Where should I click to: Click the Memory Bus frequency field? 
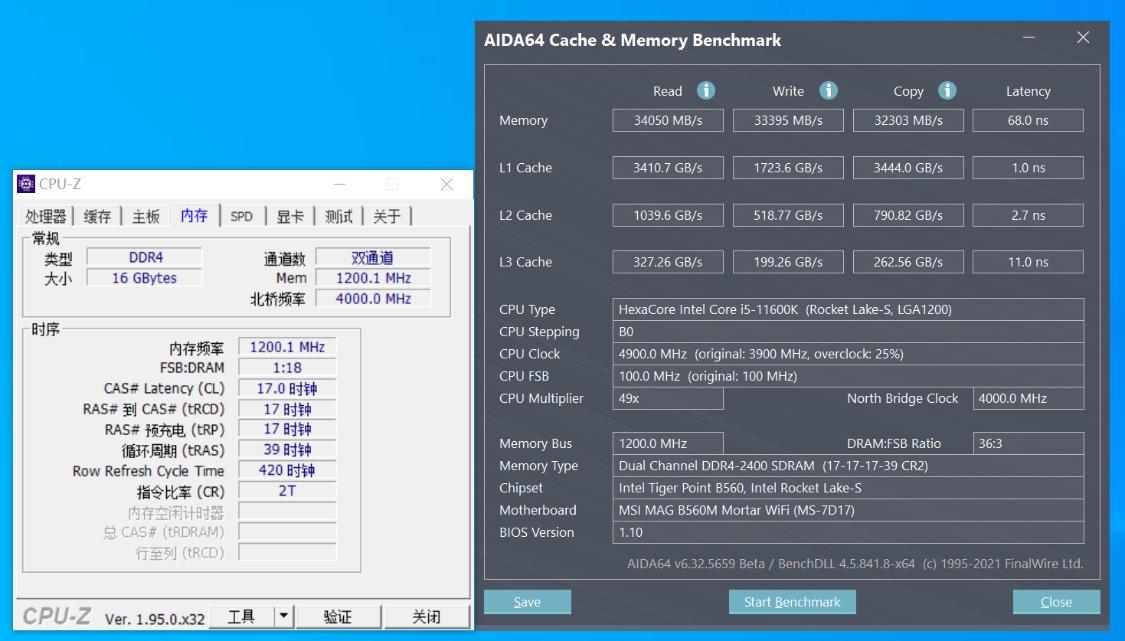(668, 443)
